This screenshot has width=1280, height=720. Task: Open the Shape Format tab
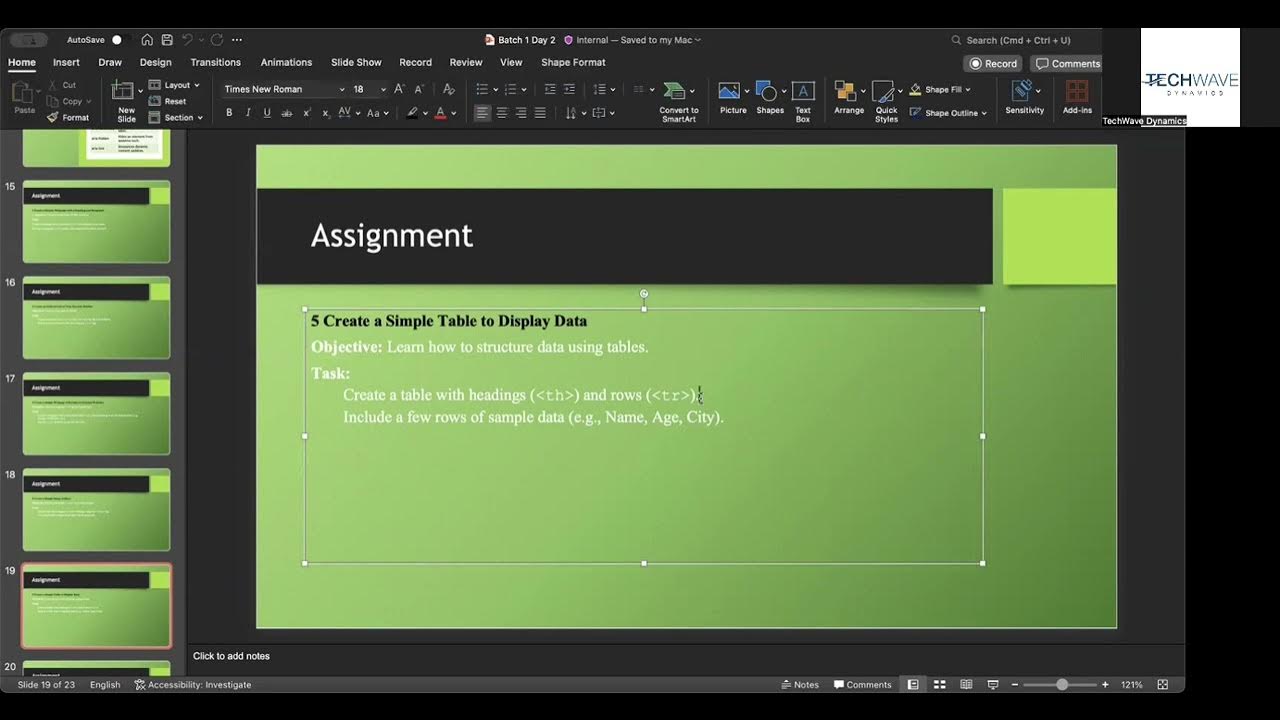pyautogui.click(x=573, y=62)
